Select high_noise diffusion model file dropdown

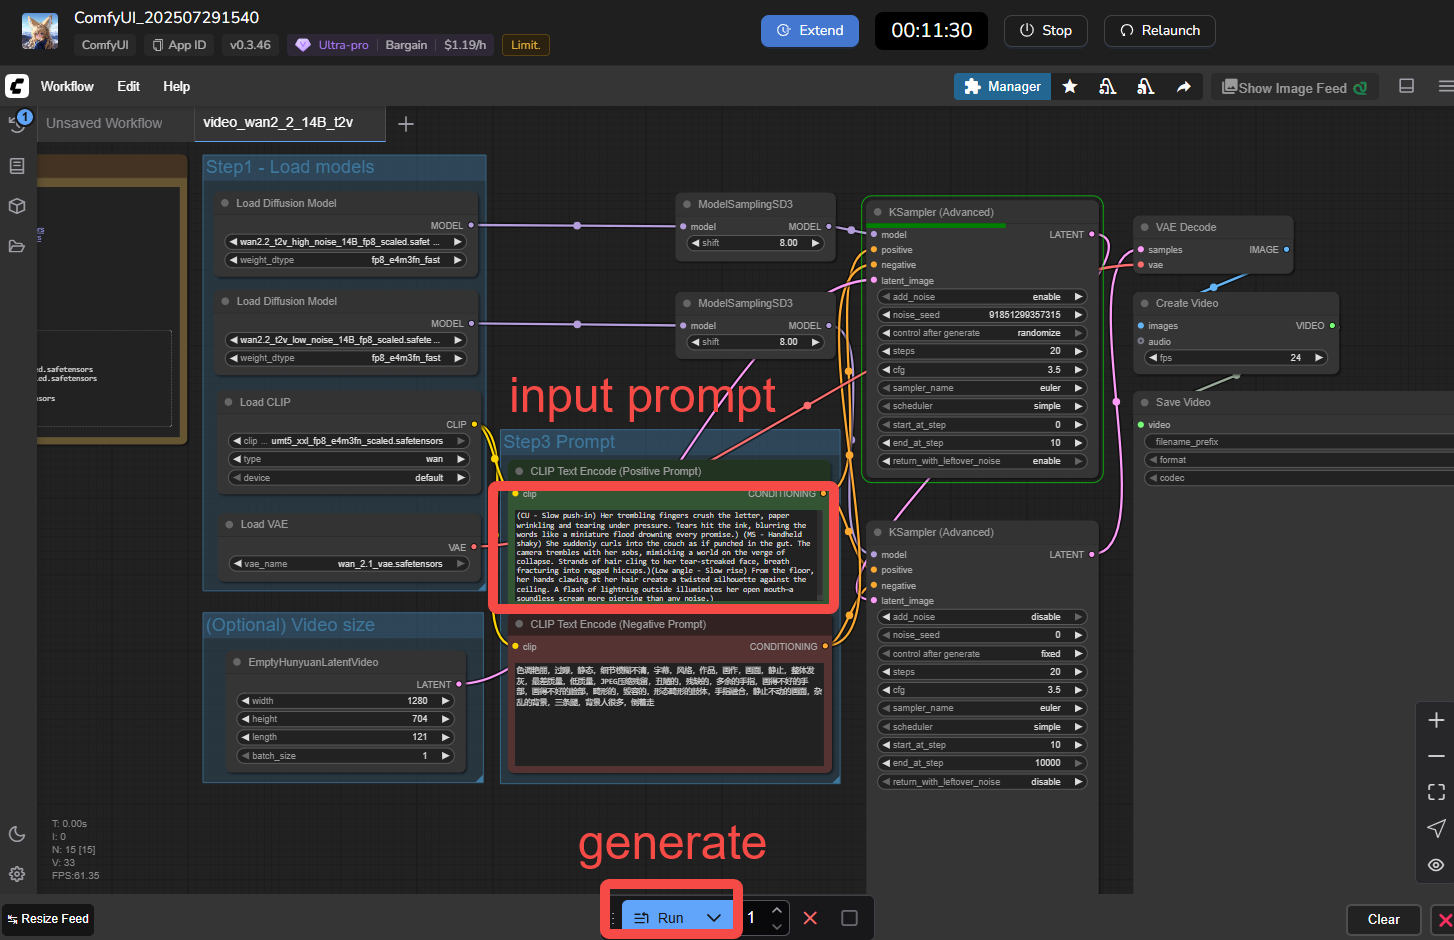click(x=346, y=242)
